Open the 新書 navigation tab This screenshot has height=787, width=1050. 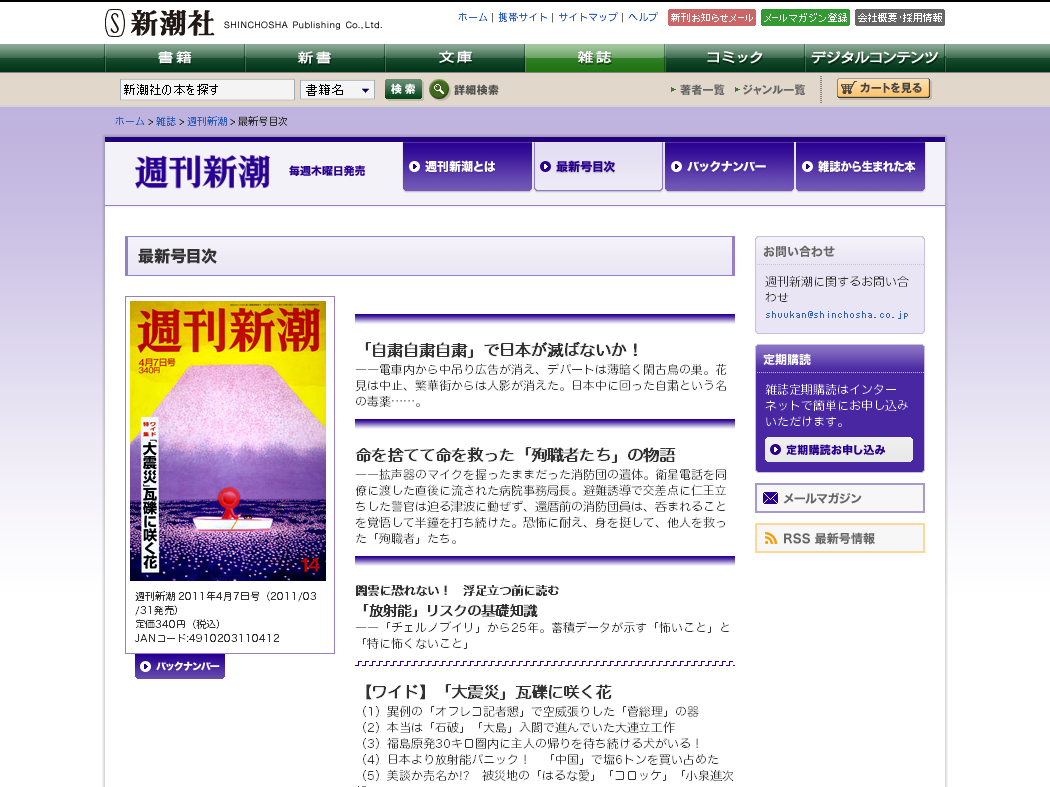coord(315,58)
